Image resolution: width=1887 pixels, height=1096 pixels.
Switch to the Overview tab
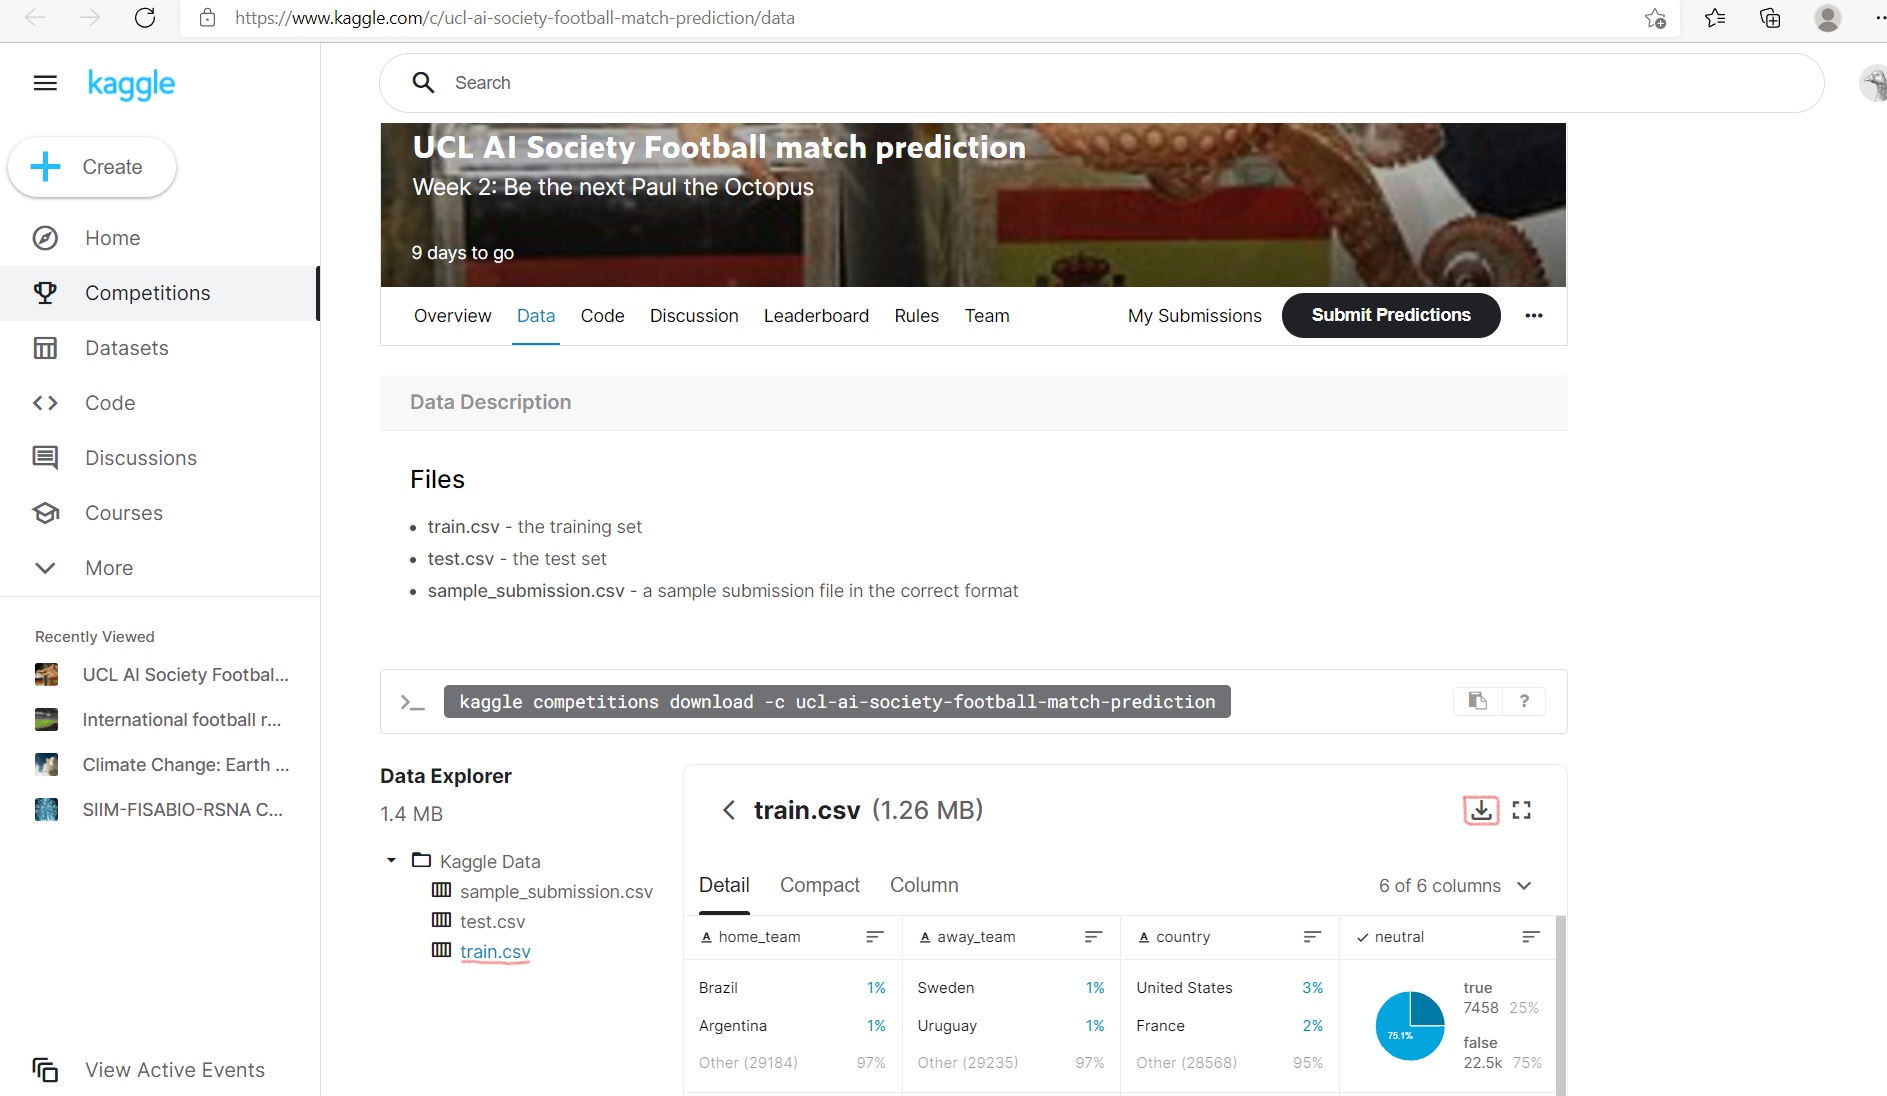[453, 316]
